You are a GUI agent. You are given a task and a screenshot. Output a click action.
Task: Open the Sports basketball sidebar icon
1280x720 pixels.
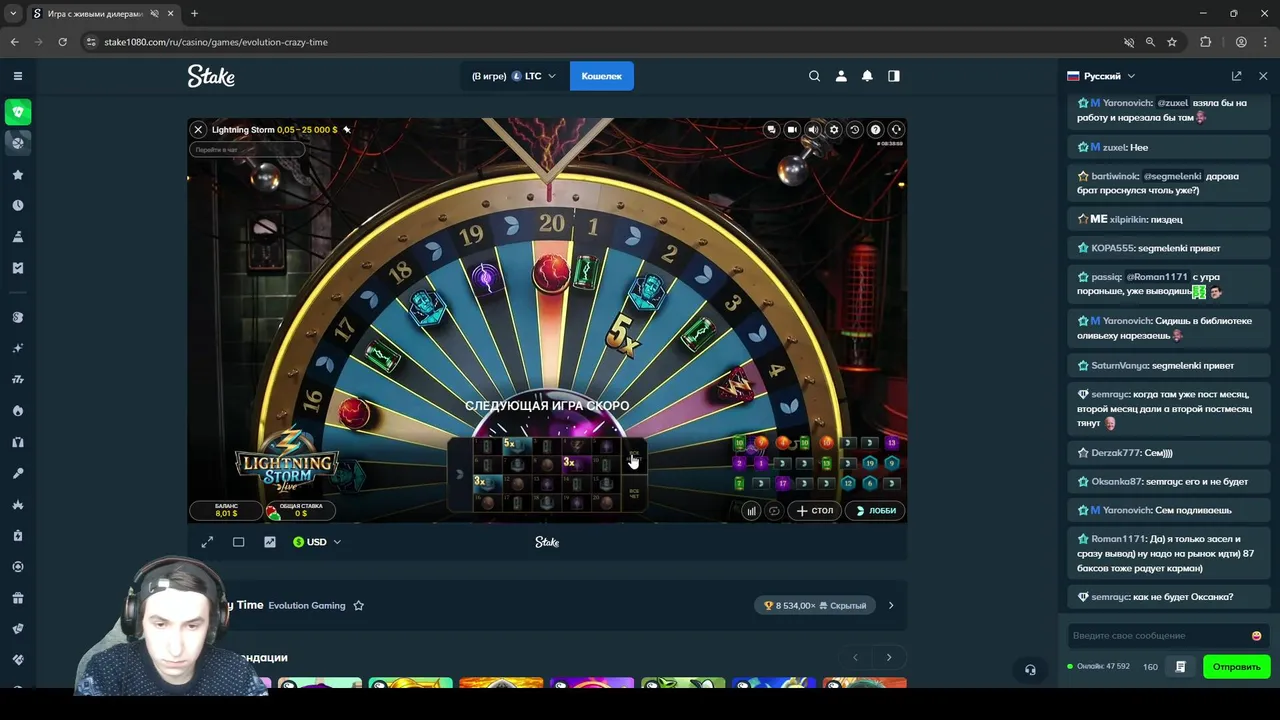coord(18,143)
